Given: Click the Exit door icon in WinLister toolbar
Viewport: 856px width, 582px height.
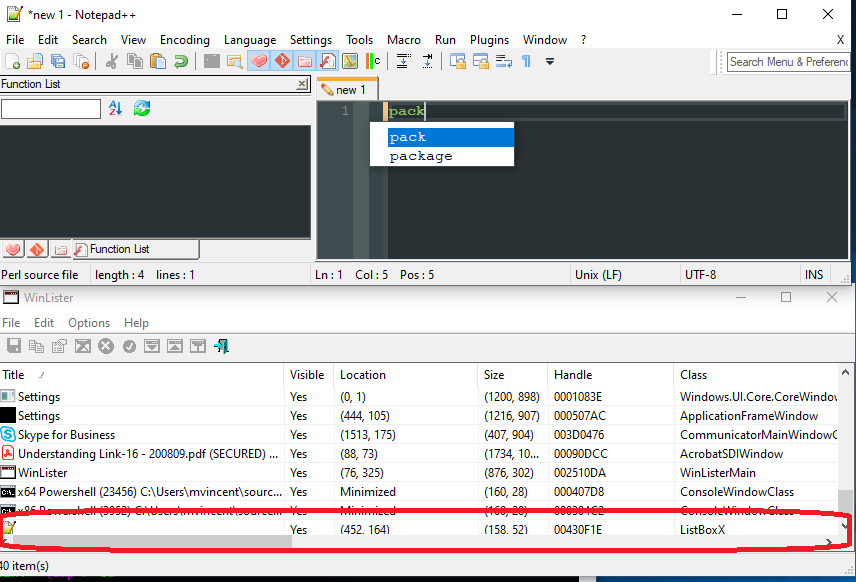Looking at the screenshot, I should point(221,346).
